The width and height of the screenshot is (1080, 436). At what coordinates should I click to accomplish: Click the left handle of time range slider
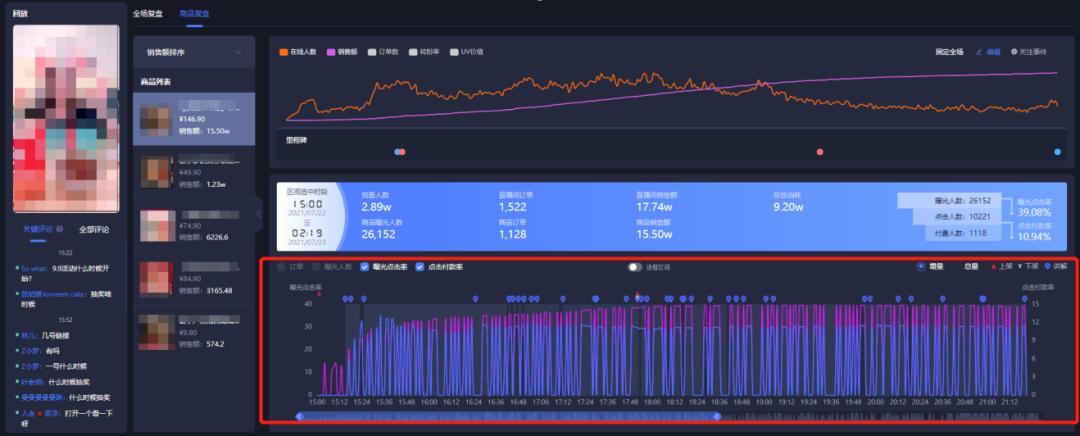coord(300,416)
